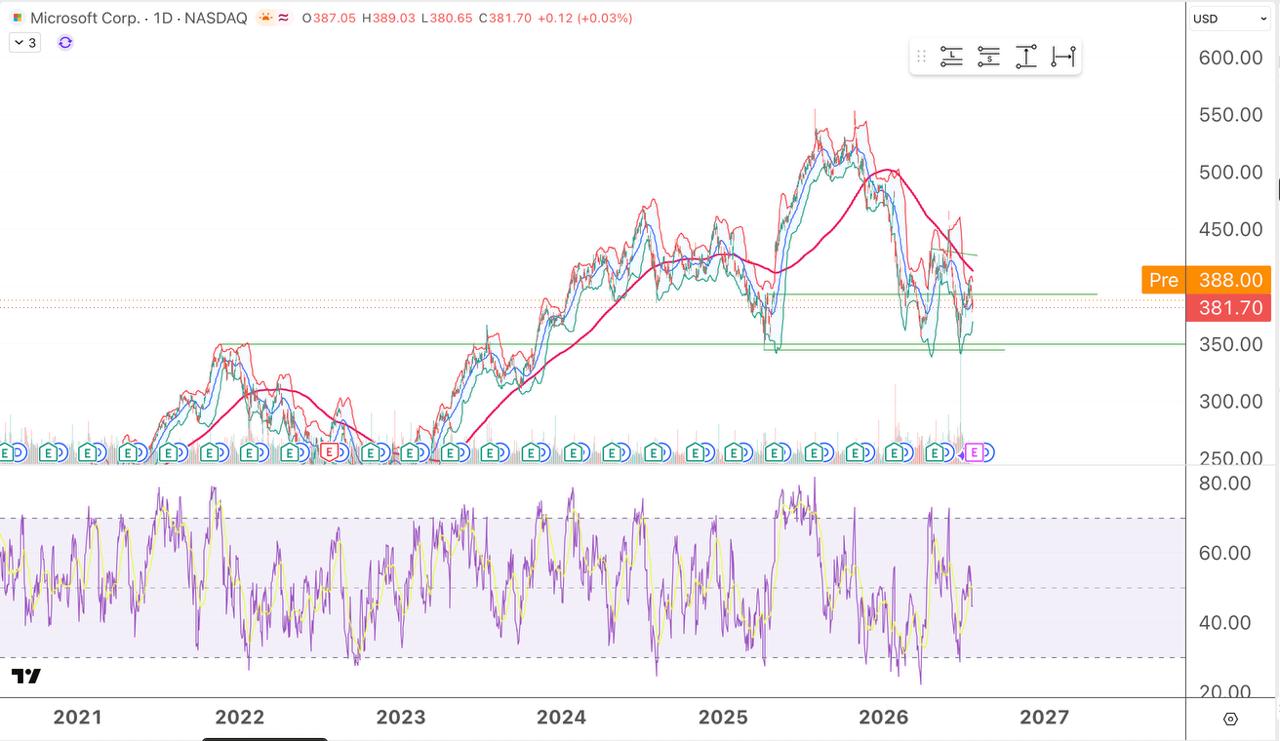This screenshot has height=741, width=1280.
Task: Click the 20.00 RSI scale label
Action: click(x=1225, y=691)
